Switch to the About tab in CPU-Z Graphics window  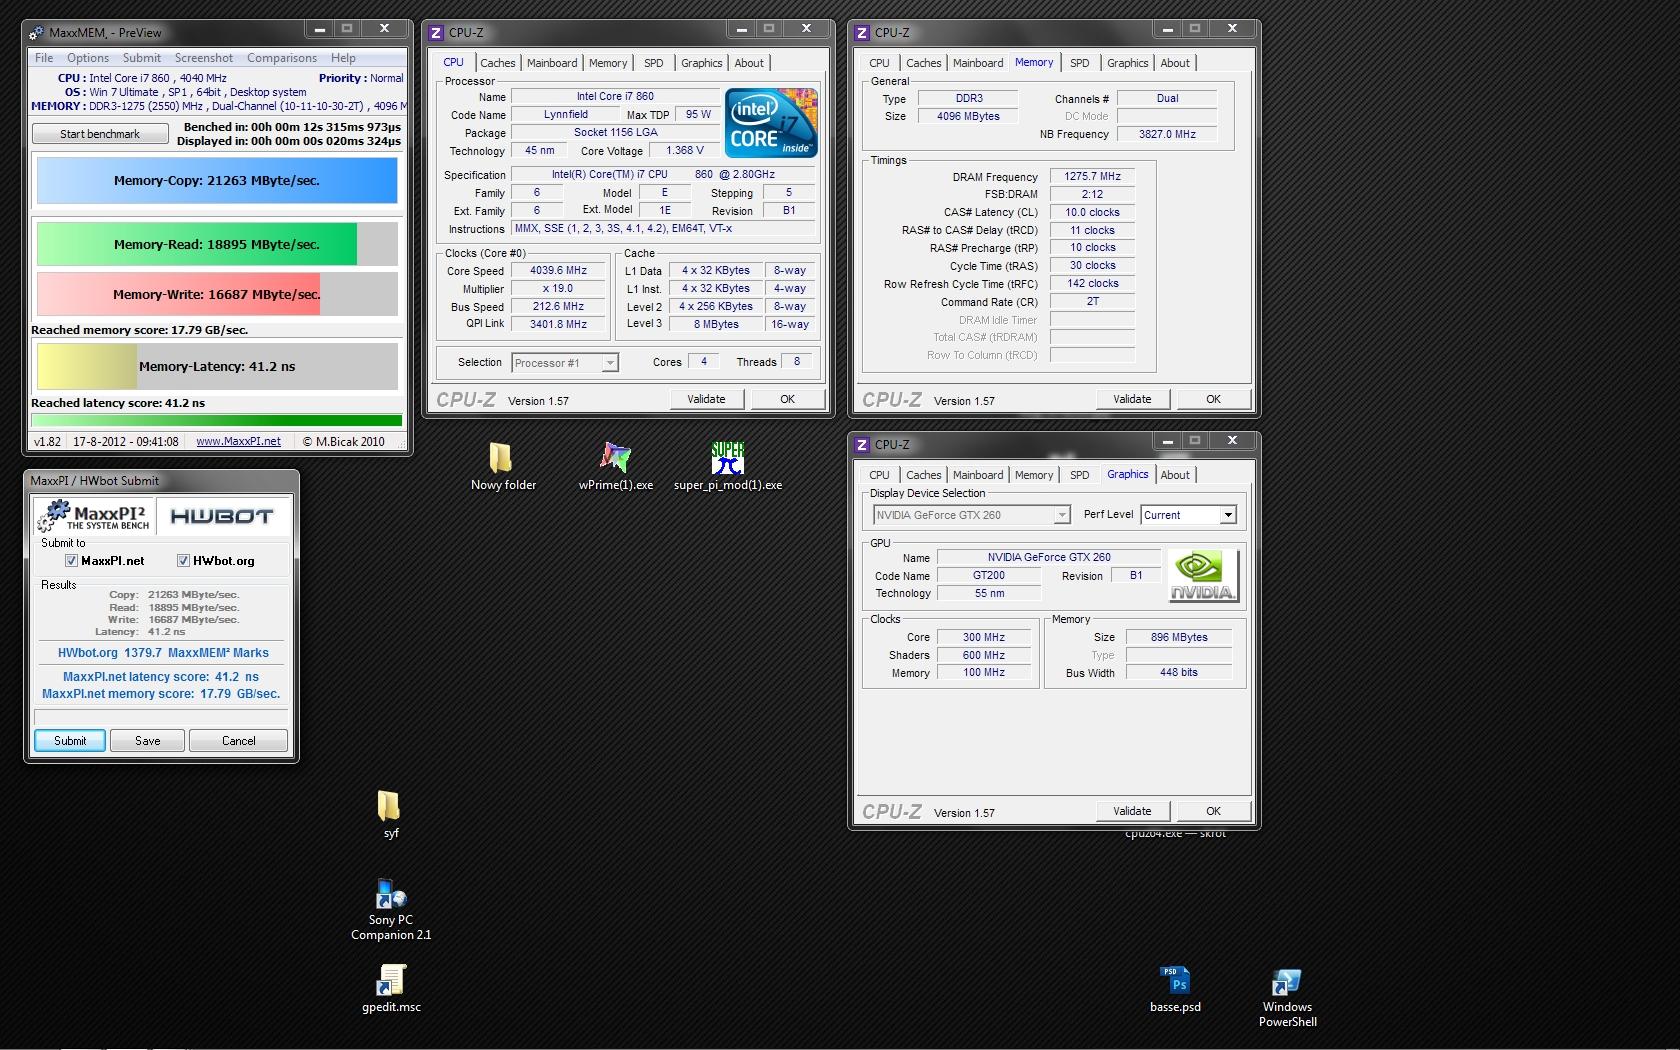coord(1175,475)
